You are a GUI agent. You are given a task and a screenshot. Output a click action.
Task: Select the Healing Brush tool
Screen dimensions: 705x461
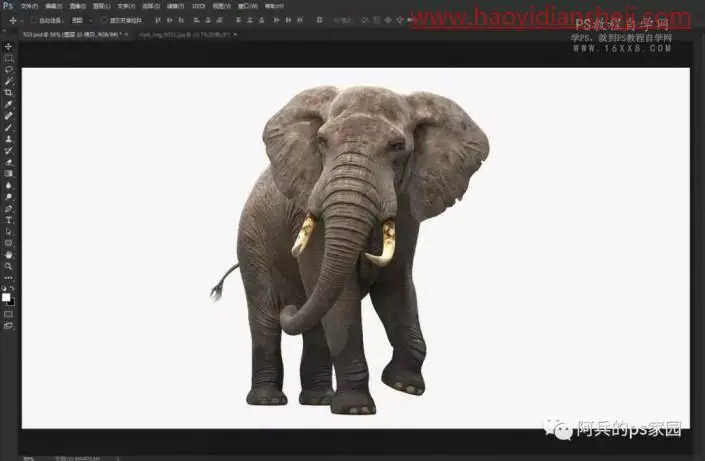[x=8, y=116]
